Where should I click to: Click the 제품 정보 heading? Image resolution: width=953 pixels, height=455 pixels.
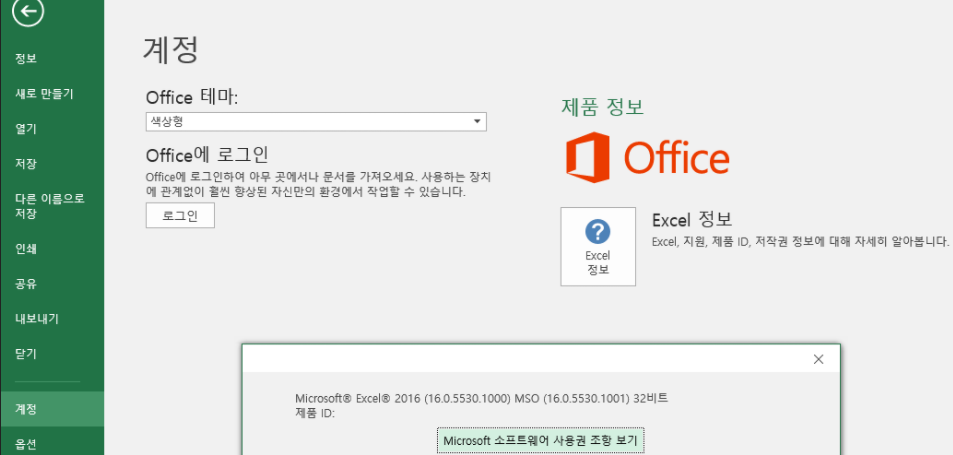[602, 107]
